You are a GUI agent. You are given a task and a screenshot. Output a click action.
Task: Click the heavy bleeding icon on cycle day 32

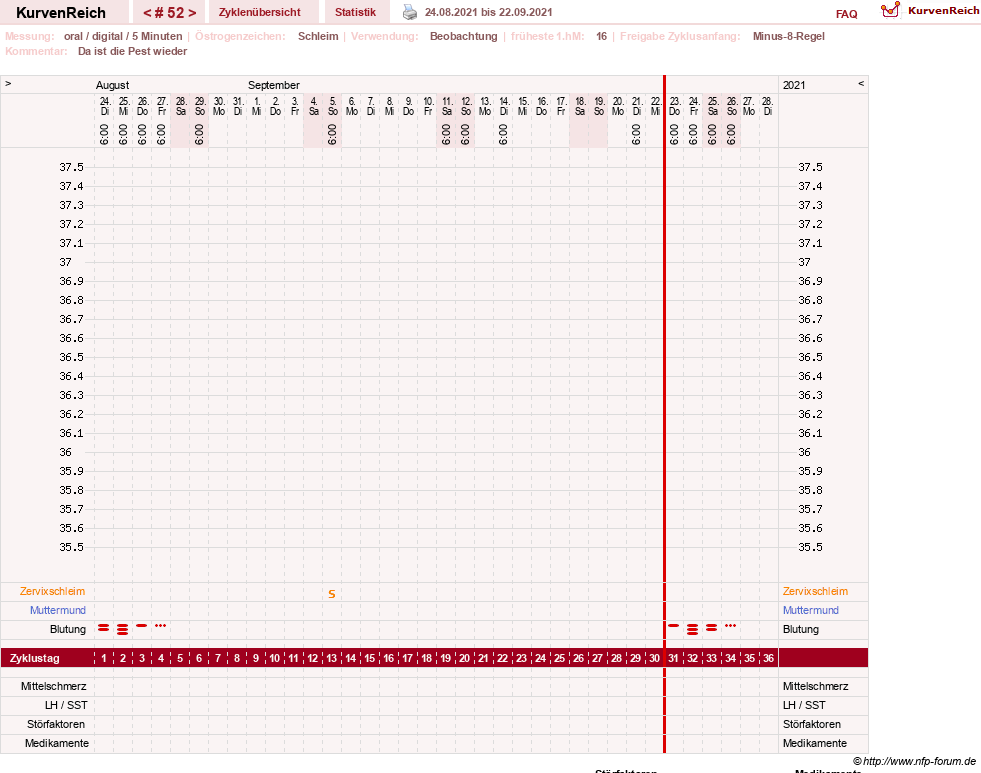692,629
